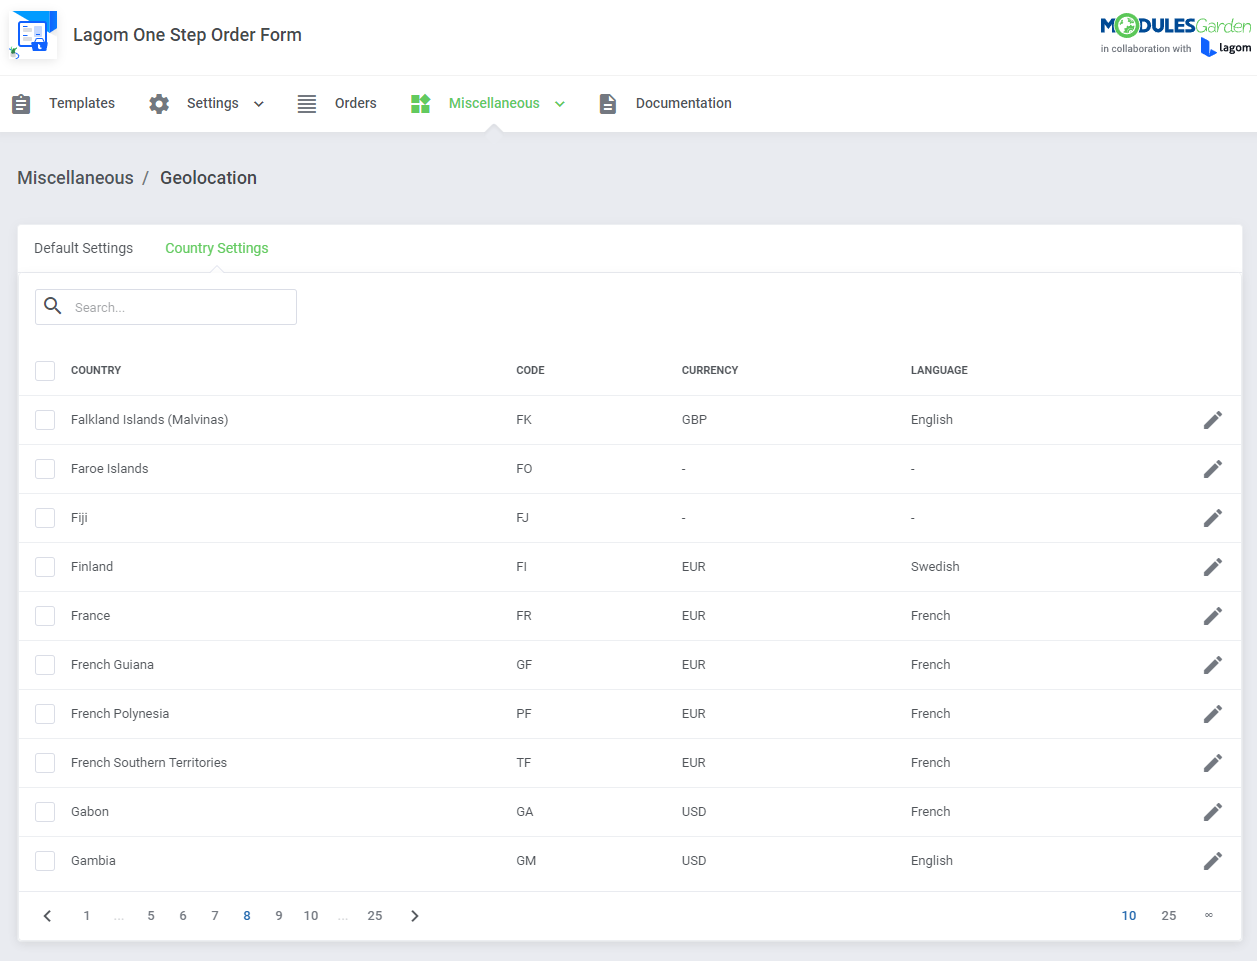Switch to the Default Settings tab
The width and height of the screenshot is (1257, 961).
click(83, 247)
